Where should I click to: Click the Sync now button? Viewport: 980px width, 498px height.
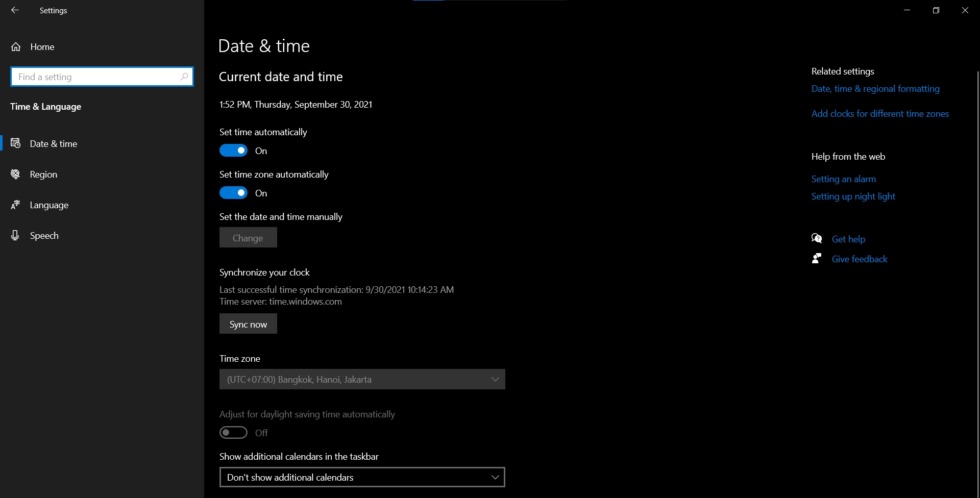tap(248, 324)
